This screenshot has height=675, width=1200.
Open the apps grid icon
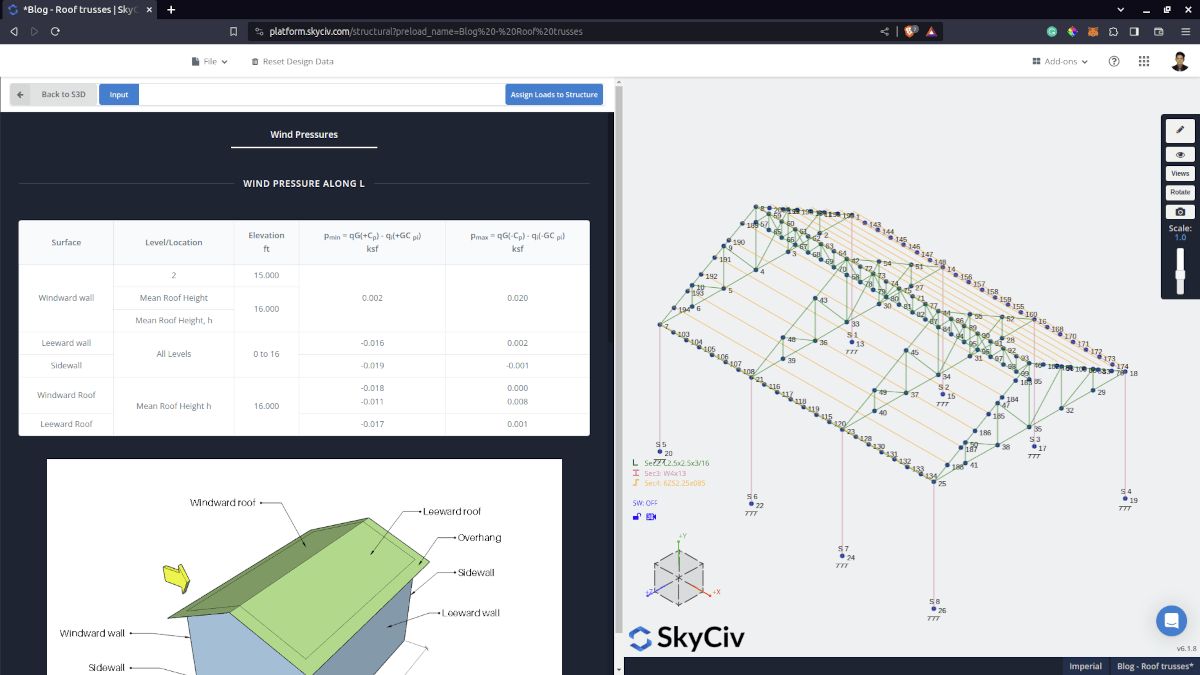pyautogui.click(x=1144, y=61)
